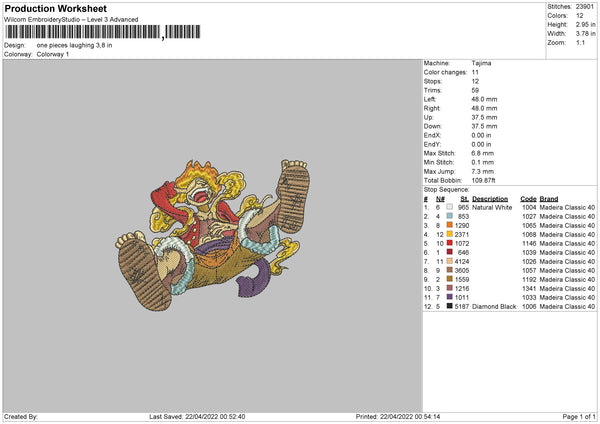Select the yellow thread swatch with 2371 stitches
This screenshot has height=424, width=600.
(x=449, y=234)
